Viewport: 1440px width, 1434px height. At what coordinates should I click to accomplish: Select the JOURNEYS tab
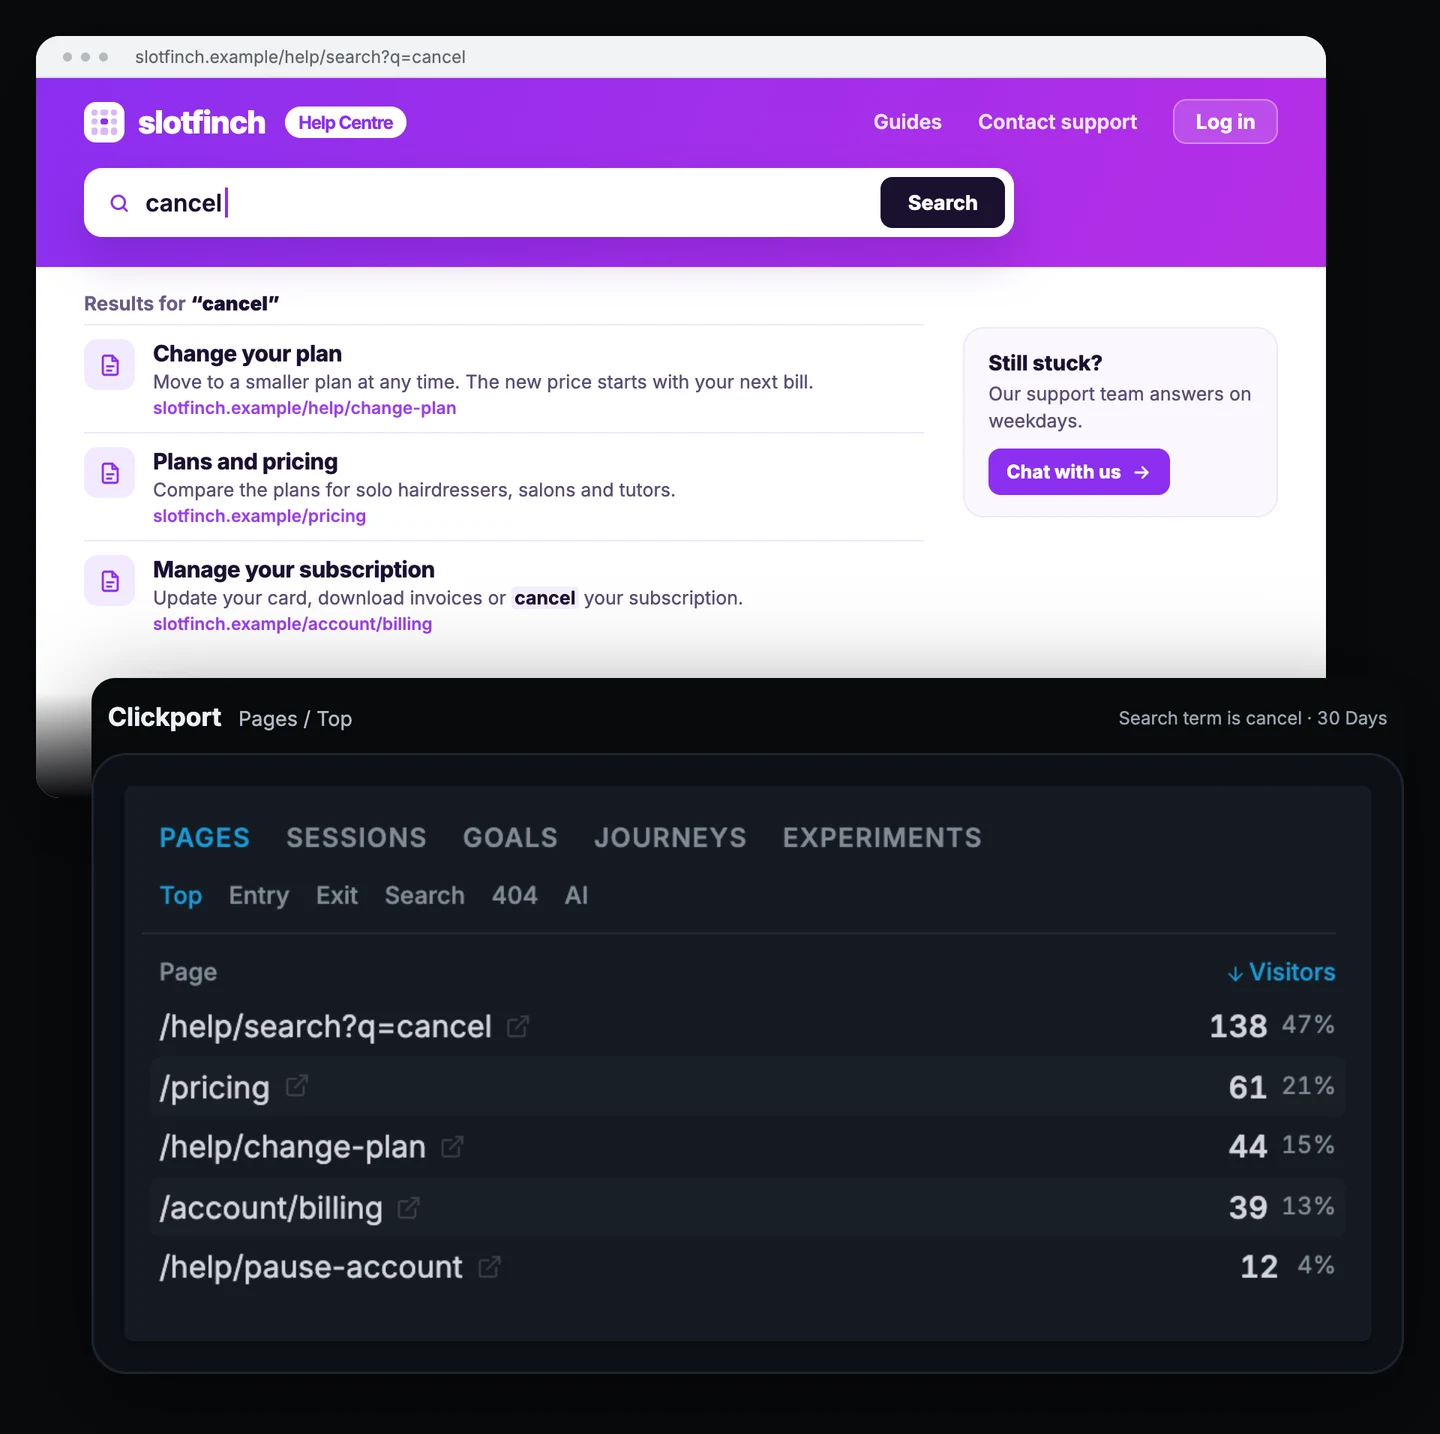[x=670, y=838]
